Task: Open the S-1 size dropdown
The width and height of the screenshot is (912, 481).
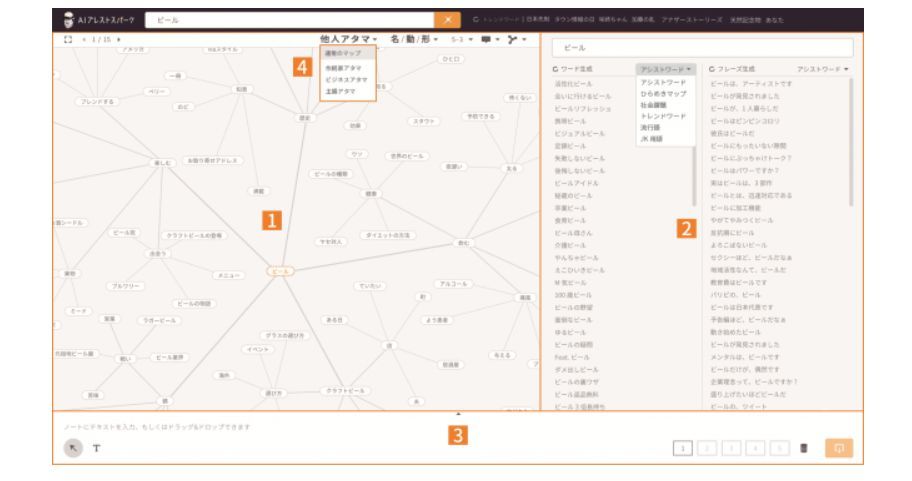Action: click(462, 40)
